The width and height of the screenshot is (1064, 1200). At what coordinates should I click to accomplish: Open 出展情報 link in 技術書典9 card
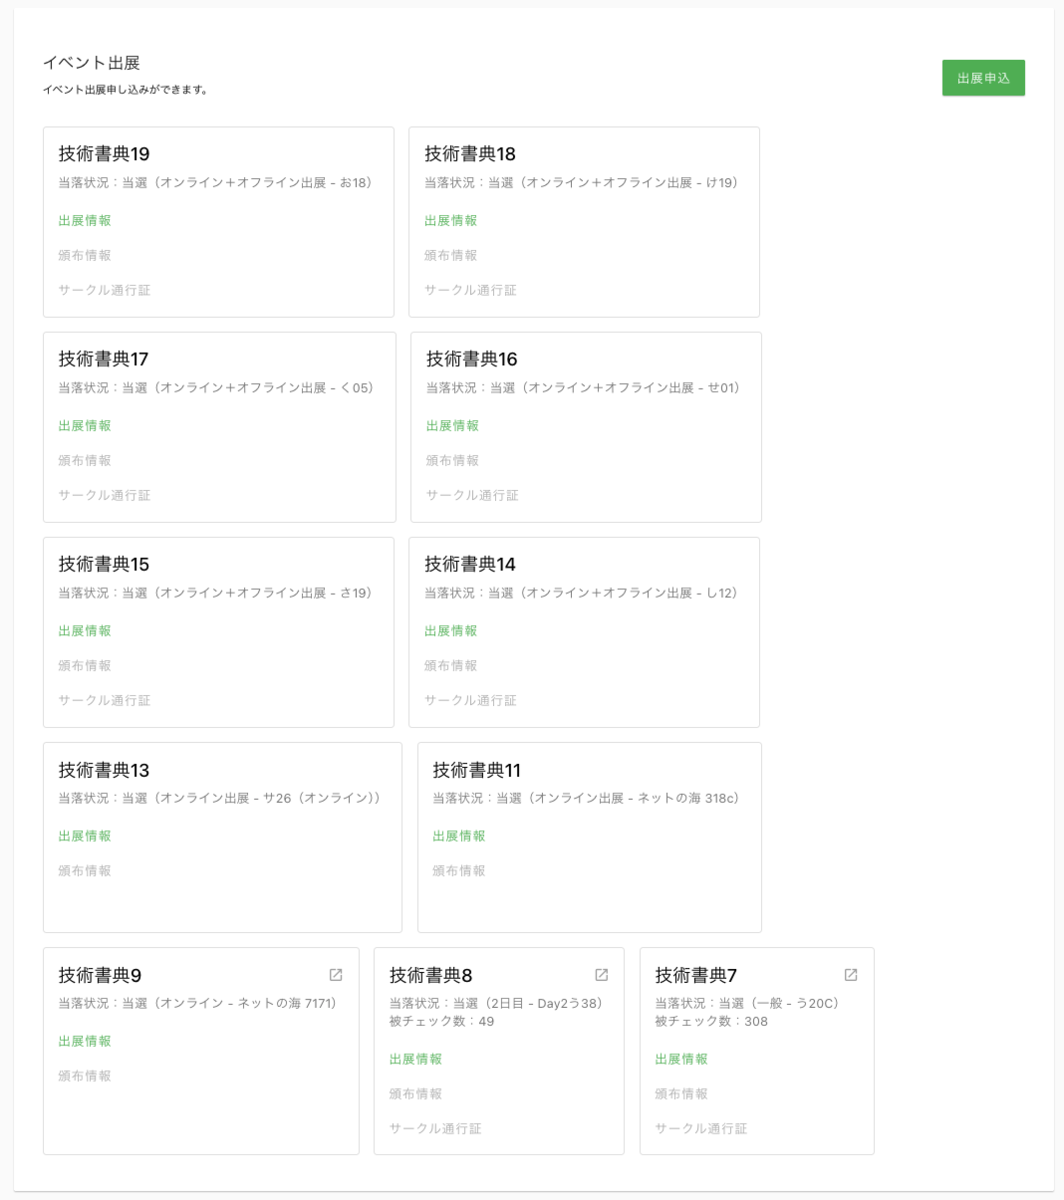[x=85, y=1041]
